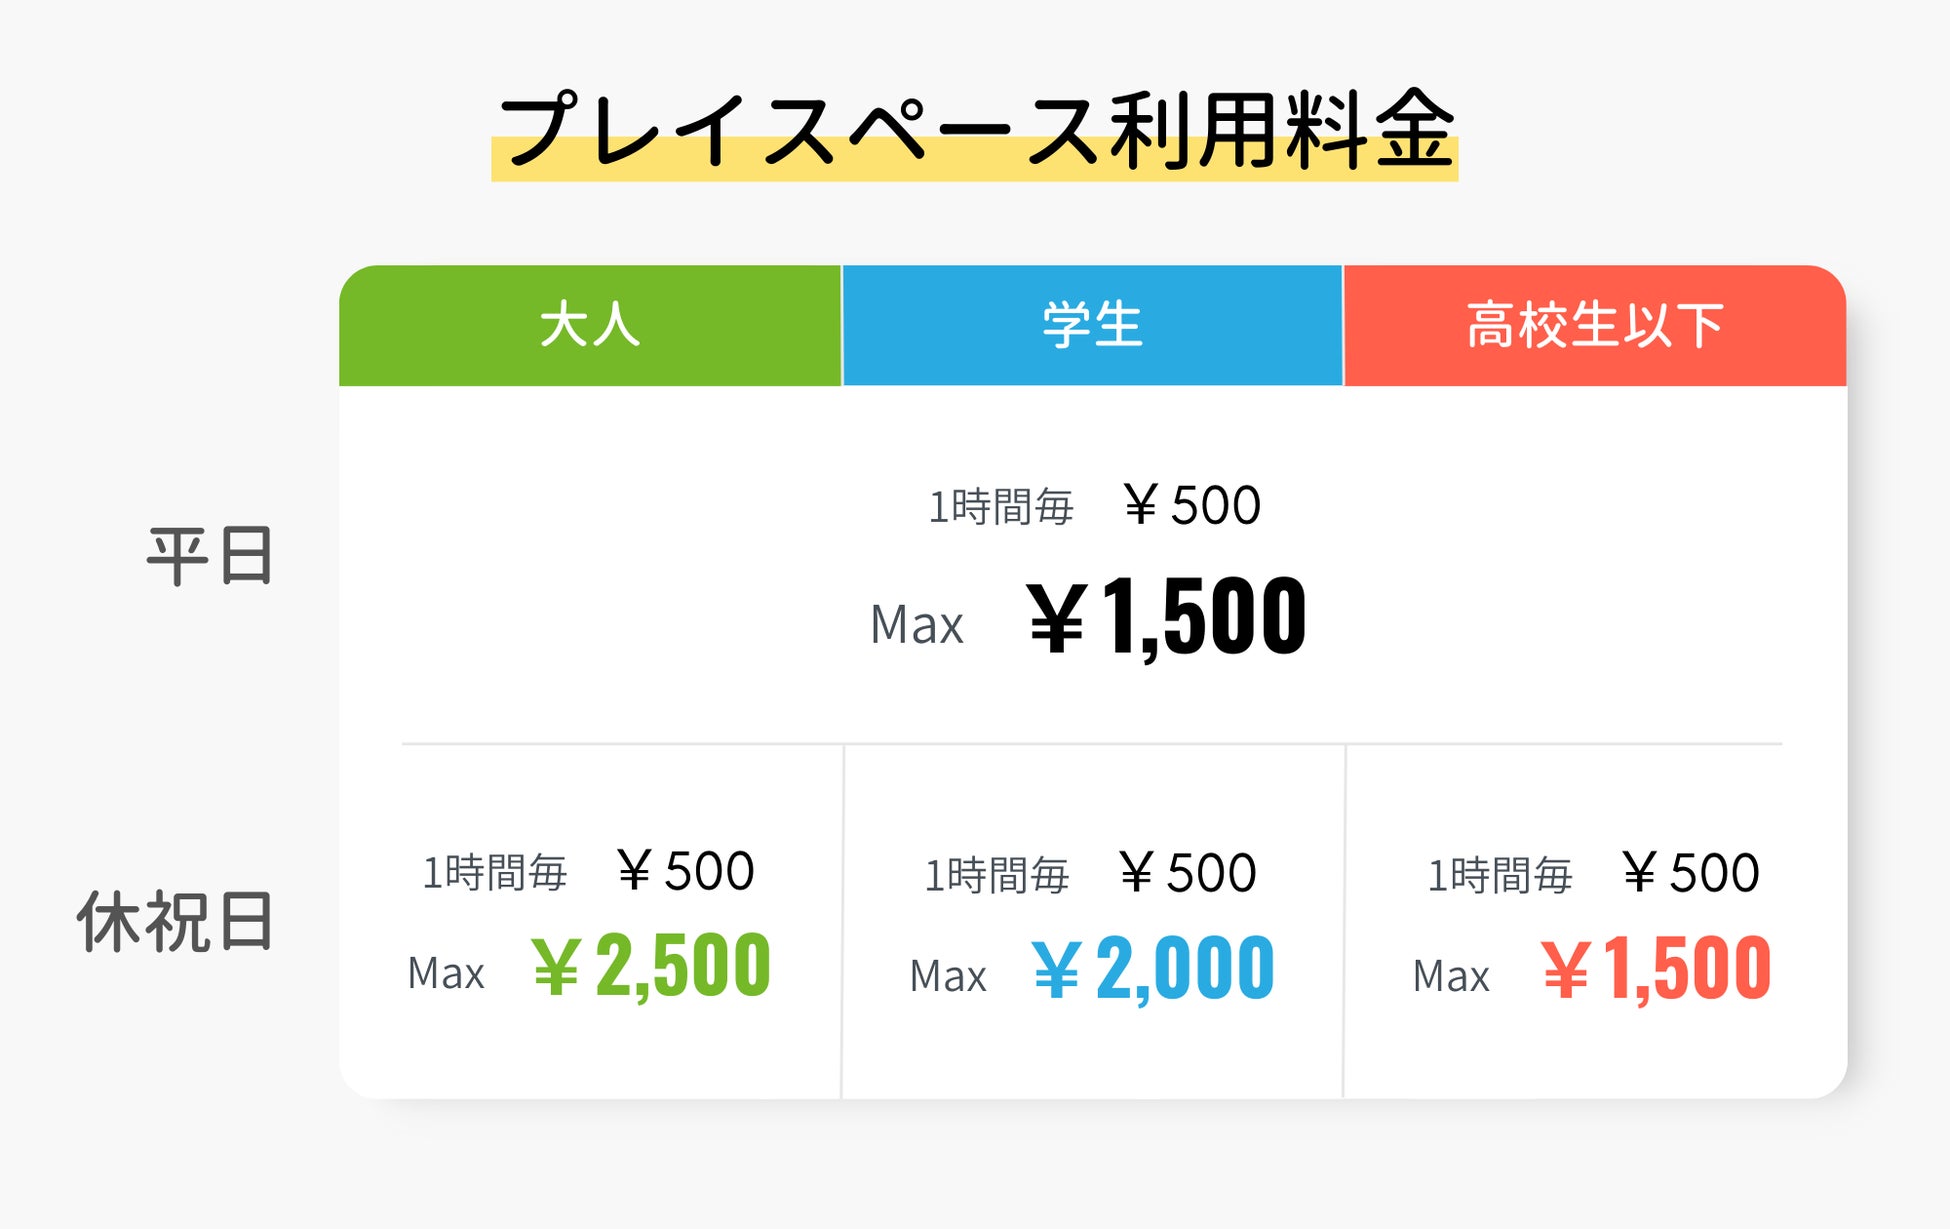Click the blue 学生 header tab
The width and height of the screenshot is (1950, 1229).
point(1092,326)
